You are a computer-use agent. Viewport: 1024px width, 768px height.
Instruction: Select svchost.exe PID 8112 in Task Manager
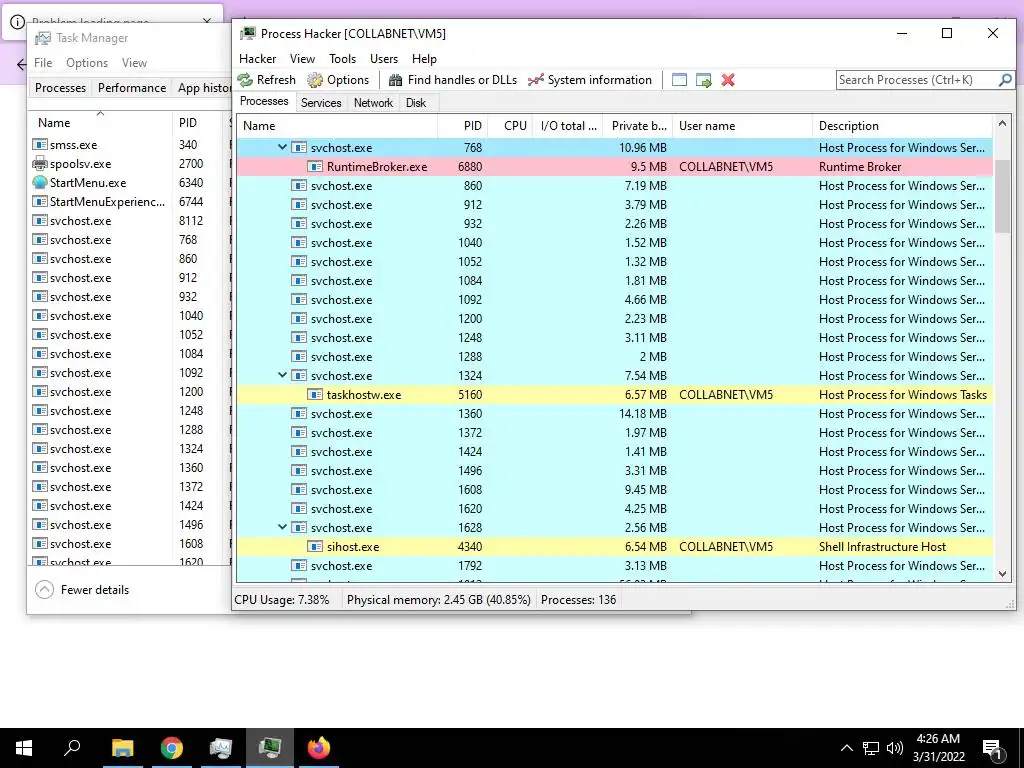[129, 221]
